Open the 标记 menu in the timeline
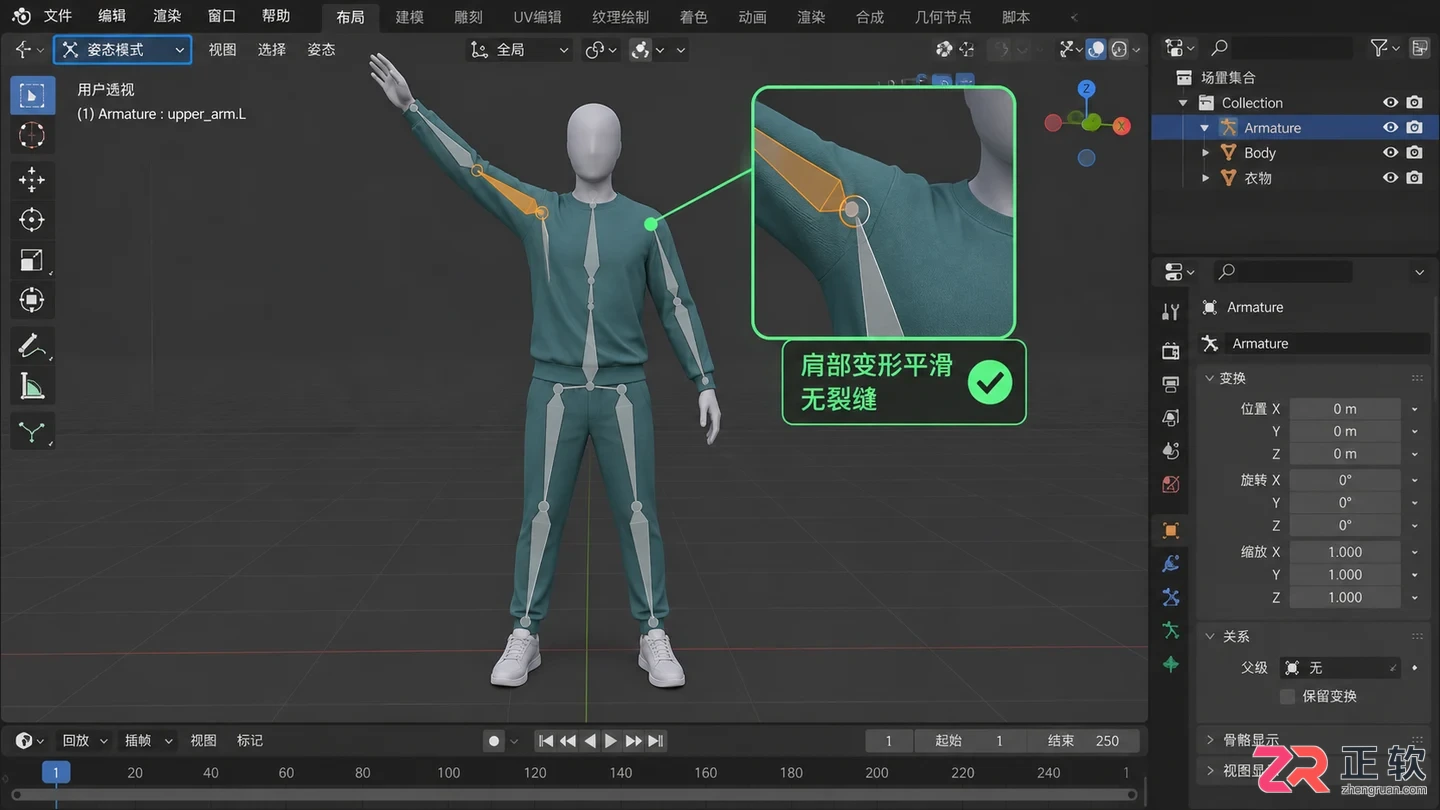 (250, 741)
